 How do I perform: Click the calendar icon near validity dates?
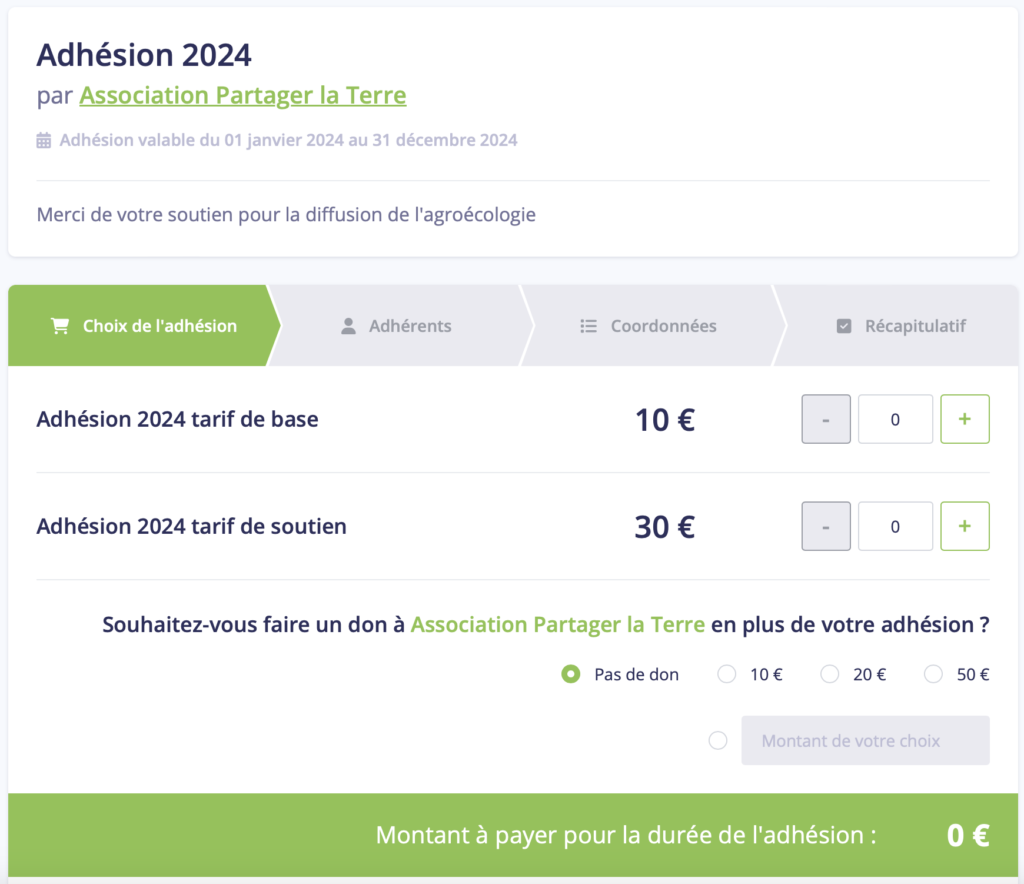pyautogui.click(x=44, y=140)
